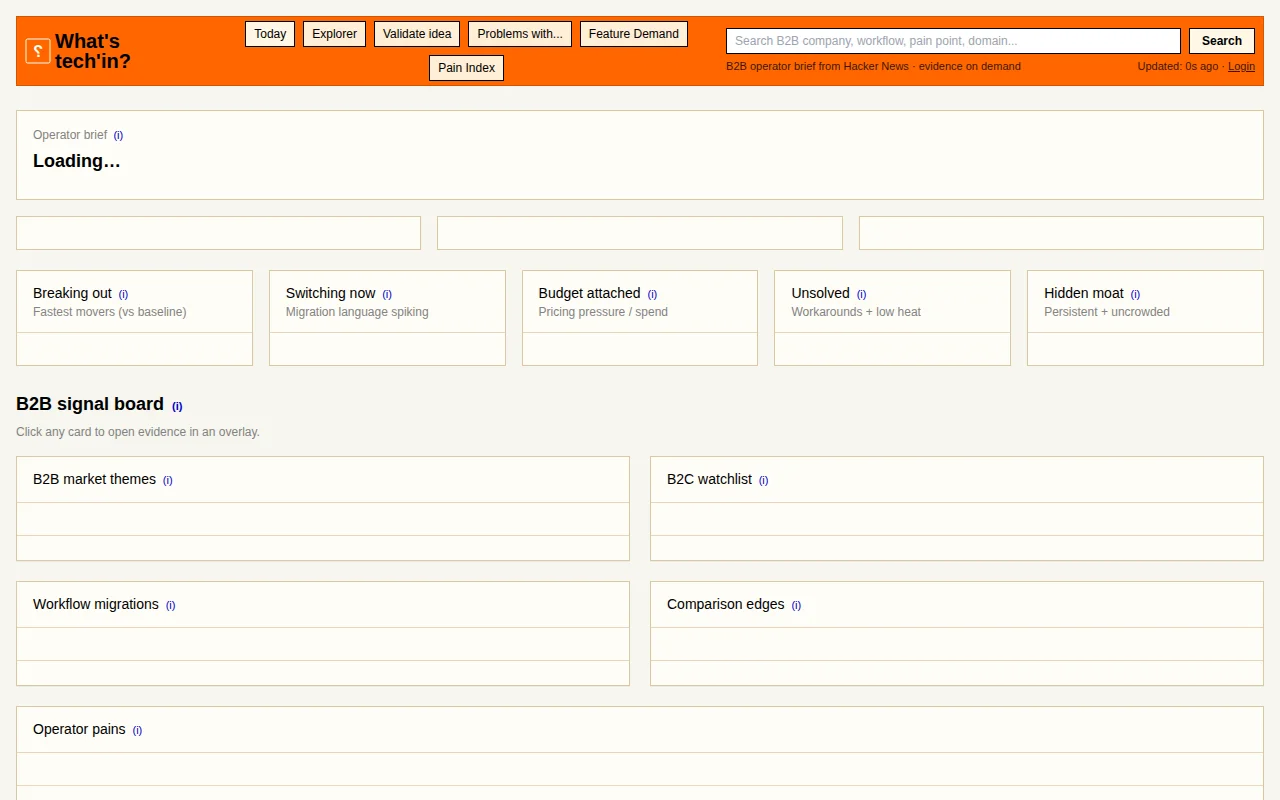Show info tooltip for Unsolved
The image size is (1280, 800).
point(861,294)
